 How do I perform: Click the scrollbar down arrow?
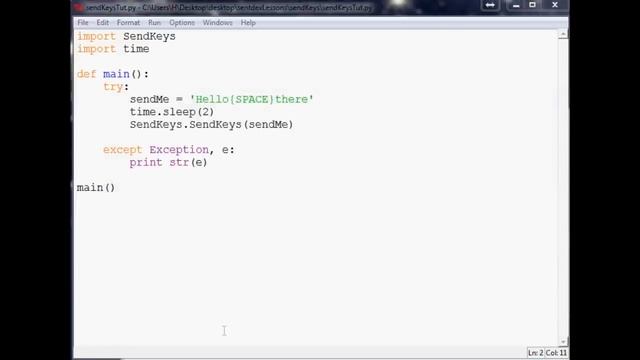(x=563, y=342)
